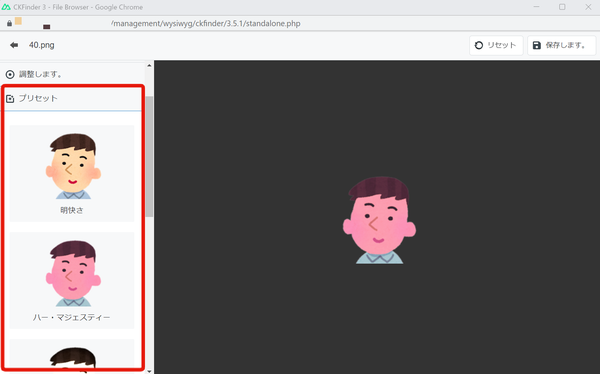The image size is (600, 374).
Task: Click the 40.png file name
Action: click(41, 45)
